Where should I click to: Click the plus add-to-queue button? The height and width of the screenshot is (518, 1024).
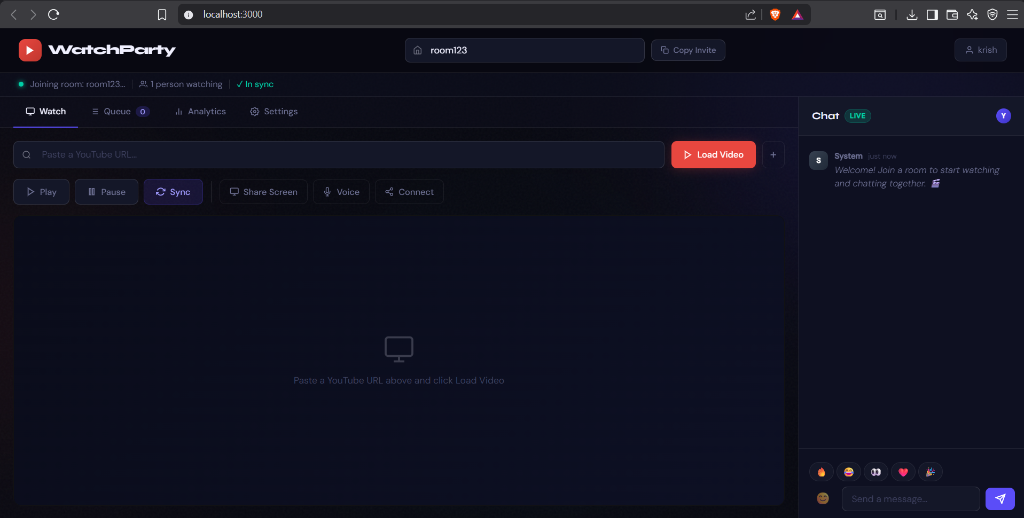773,155
